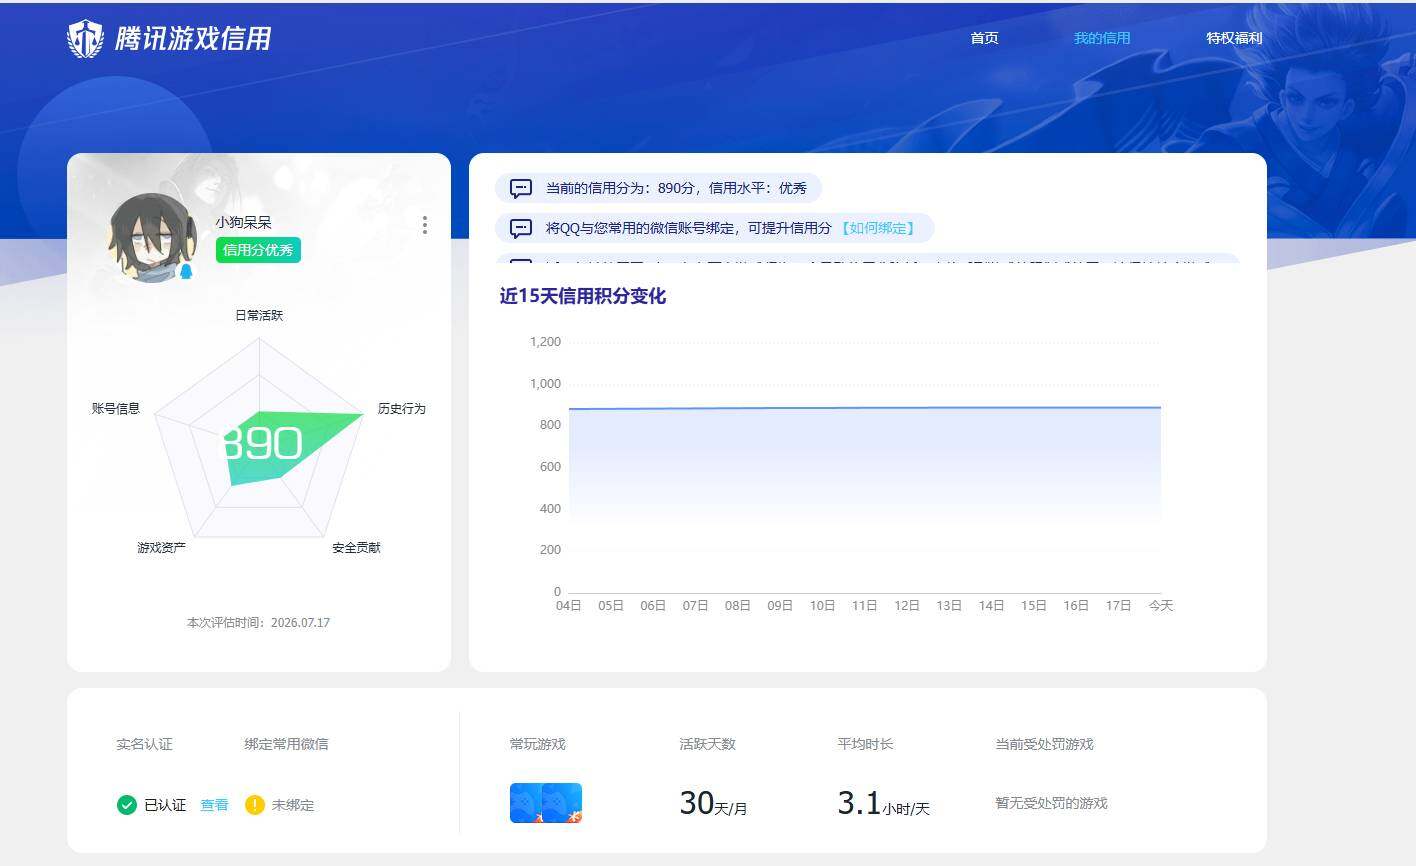The height and width of the screenshot is (866, 1416).
Task: Click the username 小狗呆呆
Action: (x=244, y=222)
